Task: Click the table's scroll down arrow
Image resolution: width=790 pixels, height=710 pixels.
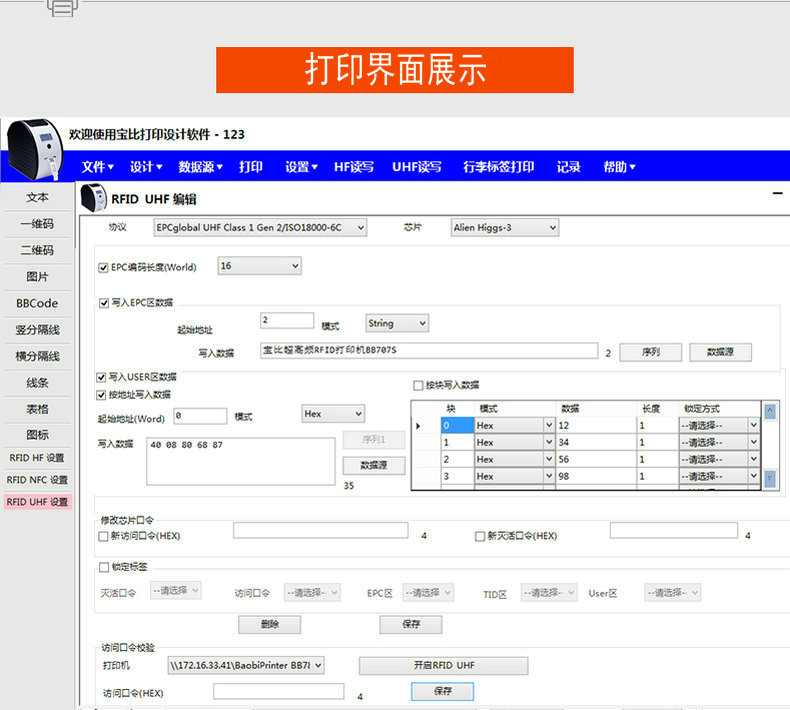Action: tap(770, 479)
